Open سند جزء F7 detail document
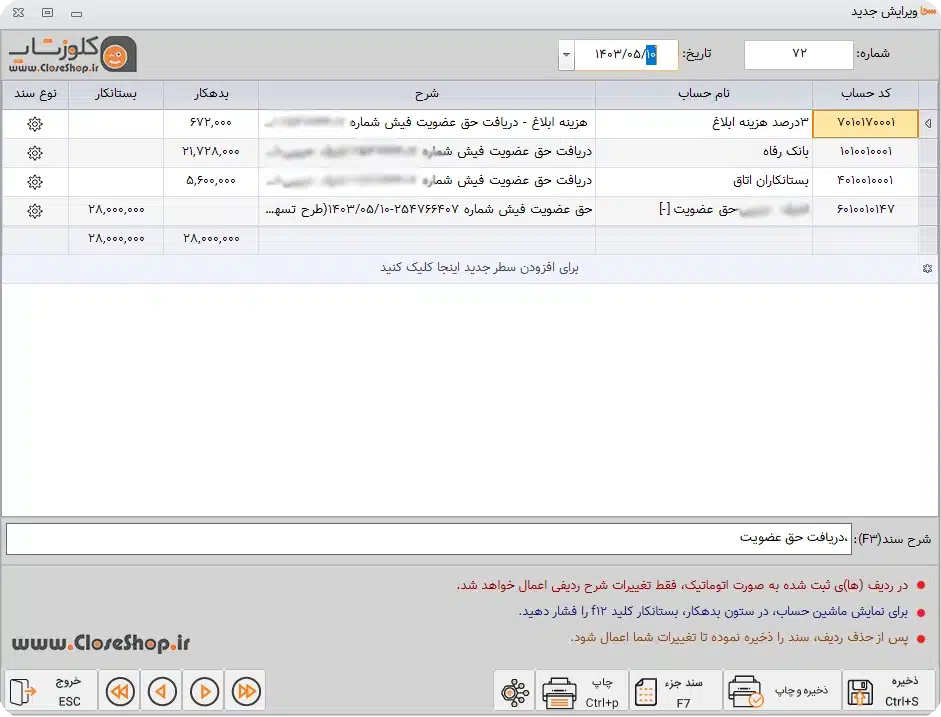 point(676,691)
